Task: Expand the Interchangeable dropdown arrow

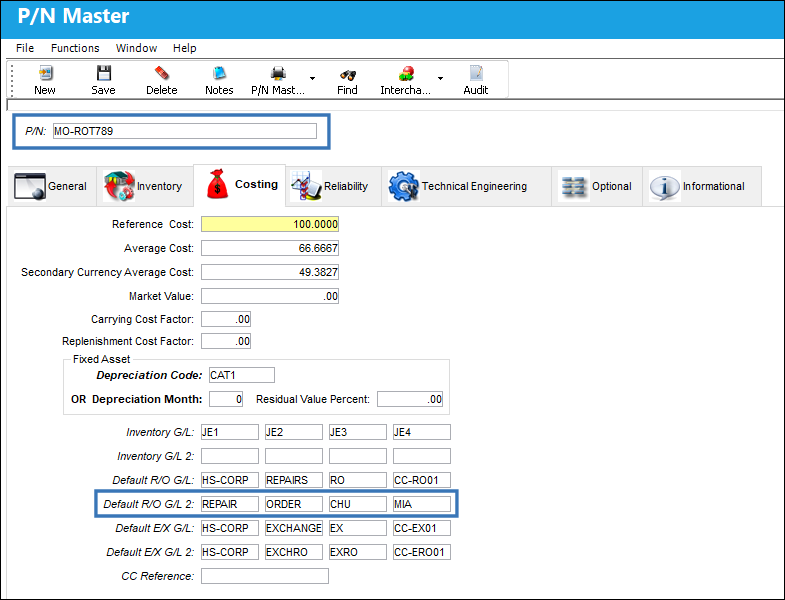Action: click(441, 78)
